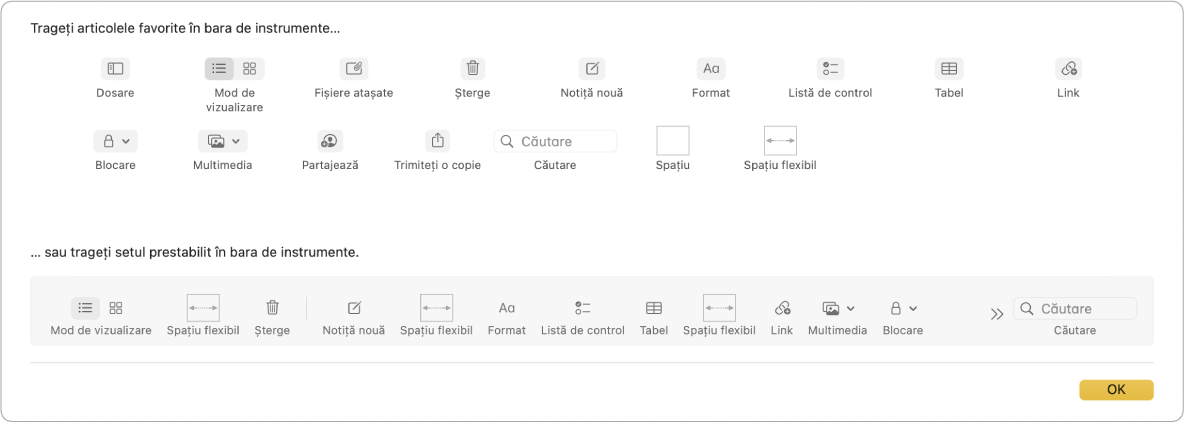Click the Șterge trash icon in palette

(x=473, y=69)
